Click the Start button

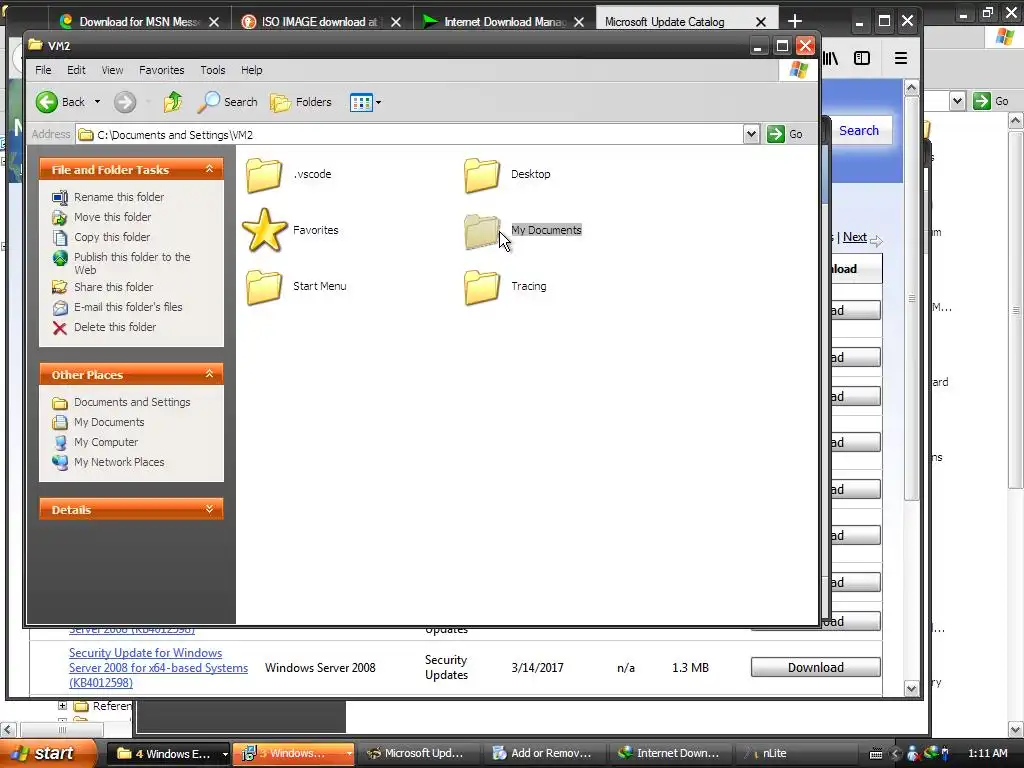50,753
